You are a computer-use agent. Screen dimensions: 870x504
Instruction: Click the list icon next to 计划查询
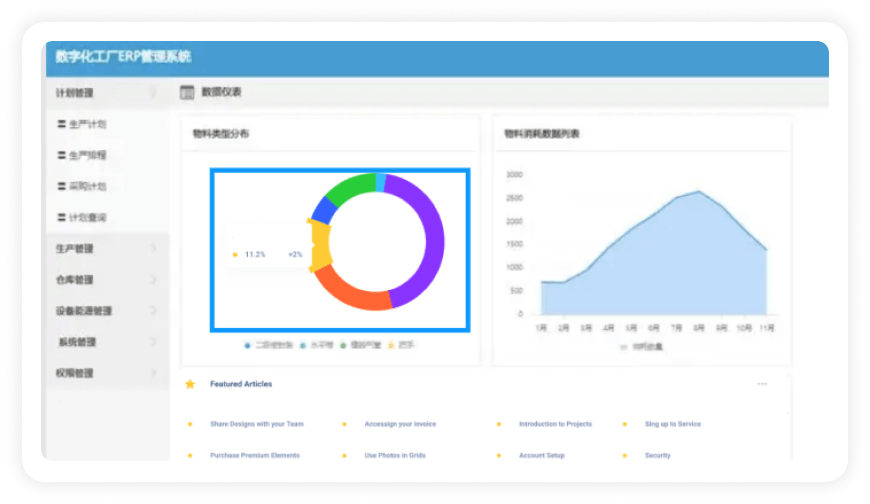pyautogui.click(x=62, y=217)
